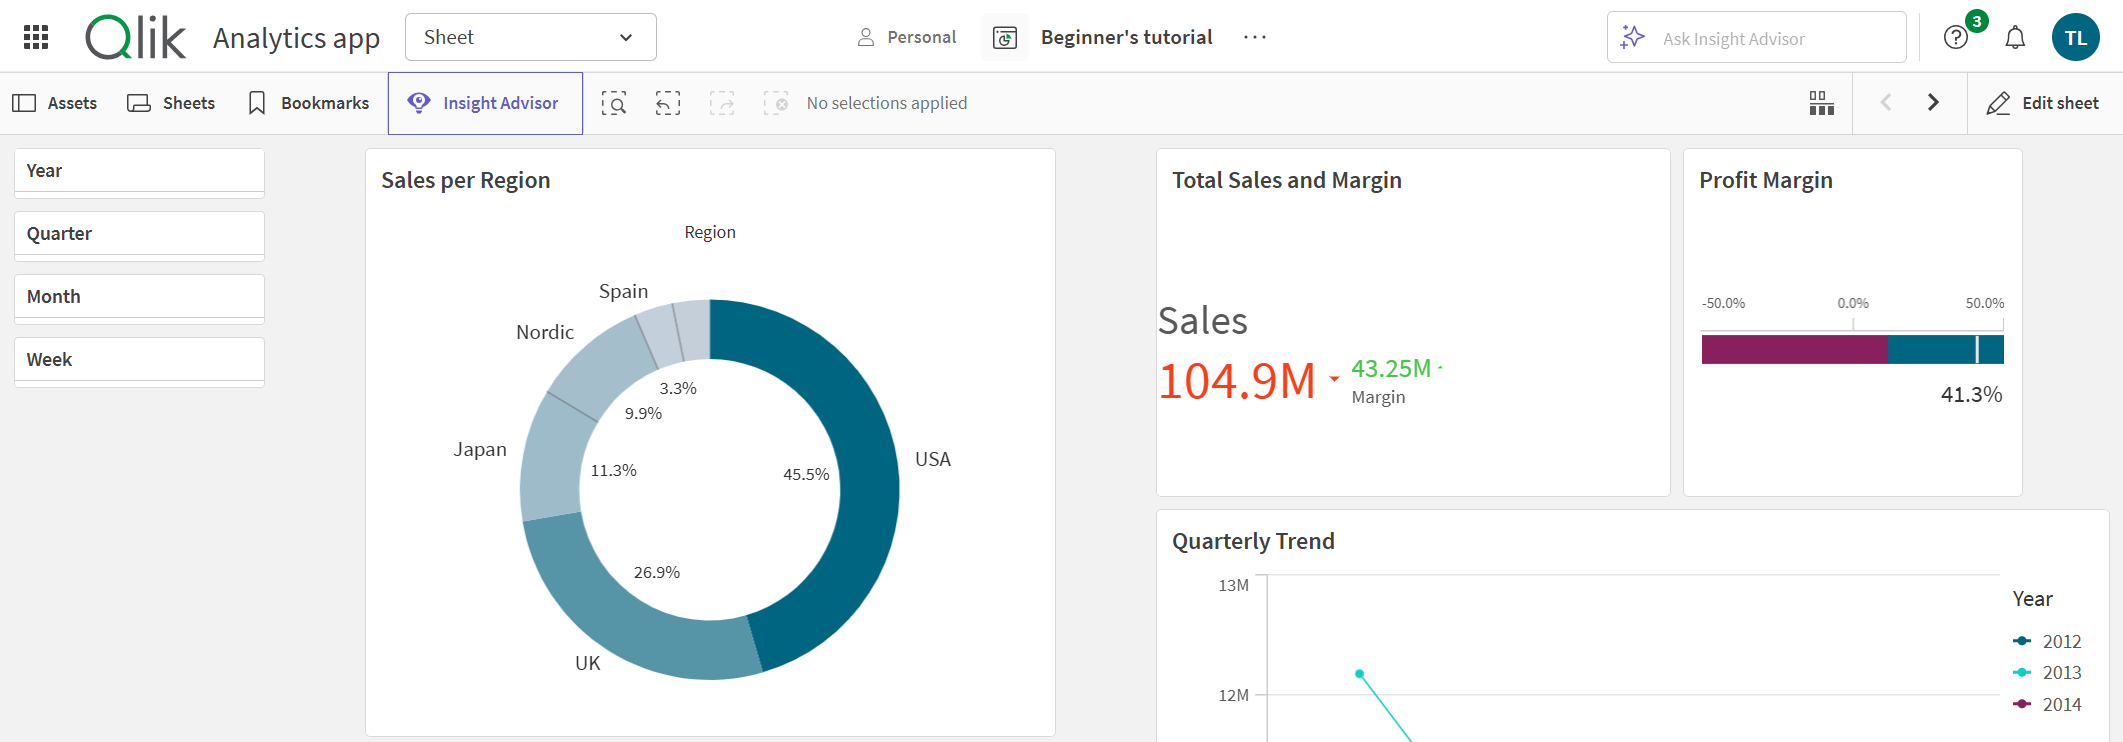This screenshot has height=742, width=2123.
Task: Open the notifications bell
Action: [x=2015, y=38]
